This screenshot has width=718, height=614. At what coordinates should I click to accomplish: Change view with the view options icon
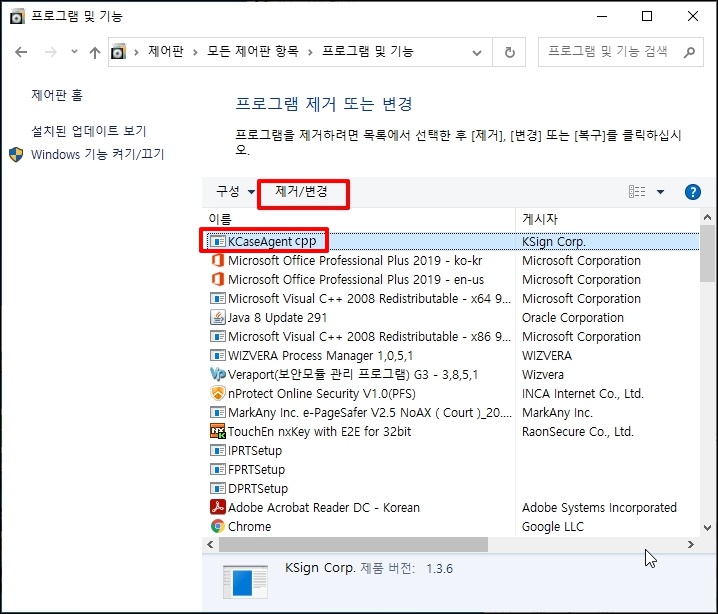pos(637,191)
